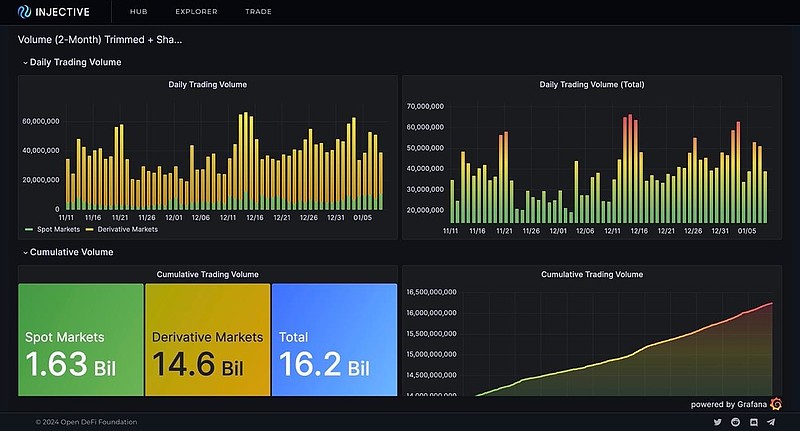Click the green Spot Markets stat tile
Viewport: 800px width, 431px height.
[81, 340]
